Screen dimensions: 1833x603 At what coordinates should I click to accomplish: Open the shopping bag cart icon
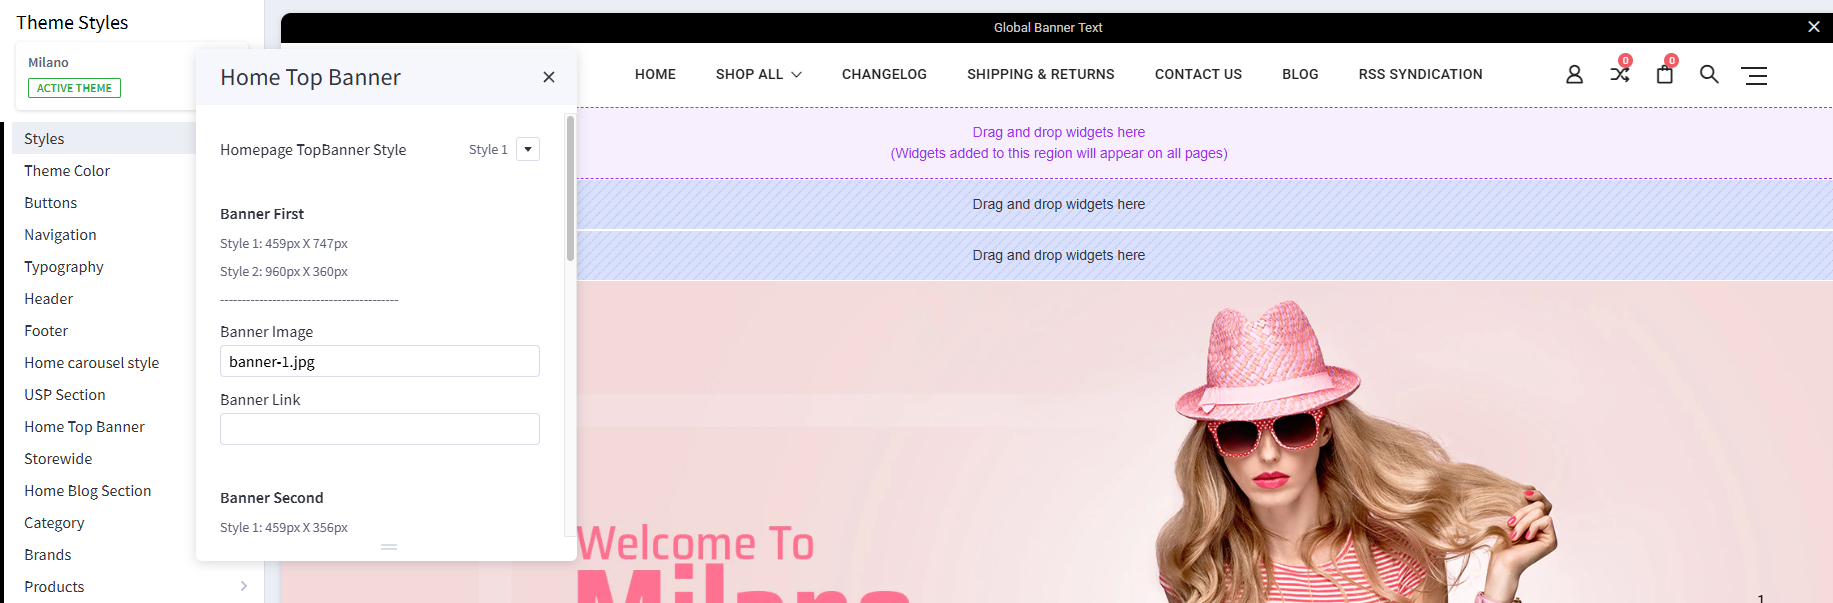[1665, 74]
